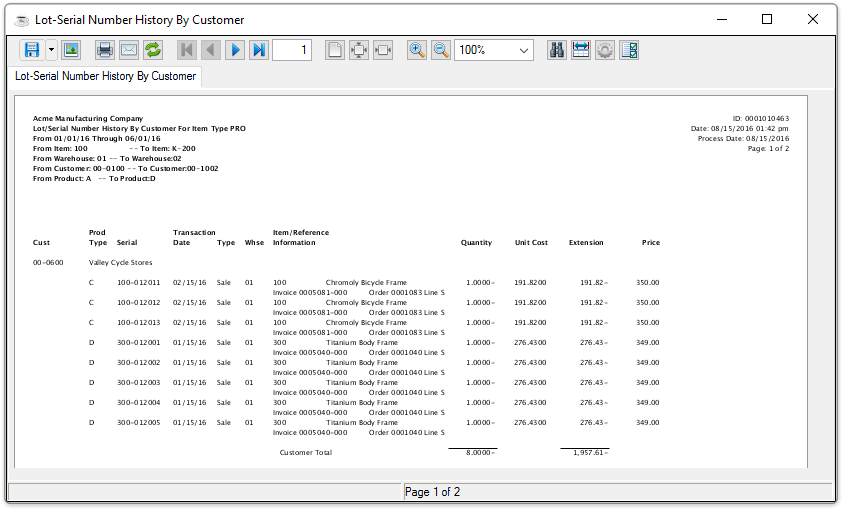Viewport: 846px width, 512px height.
Task: Click the page number input field
Action: [x=292, y=50]
